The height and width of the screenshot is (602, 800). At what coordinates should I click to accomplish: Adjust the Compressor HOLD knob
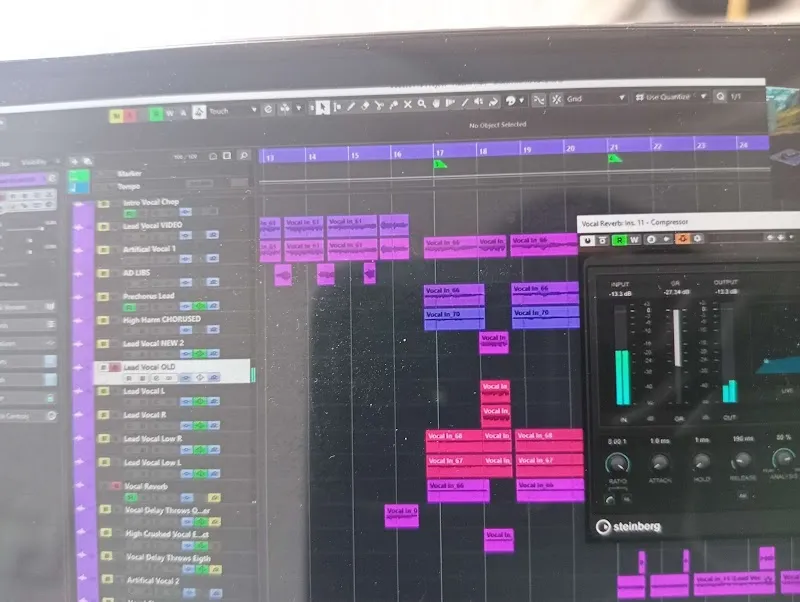click(702, 461)
